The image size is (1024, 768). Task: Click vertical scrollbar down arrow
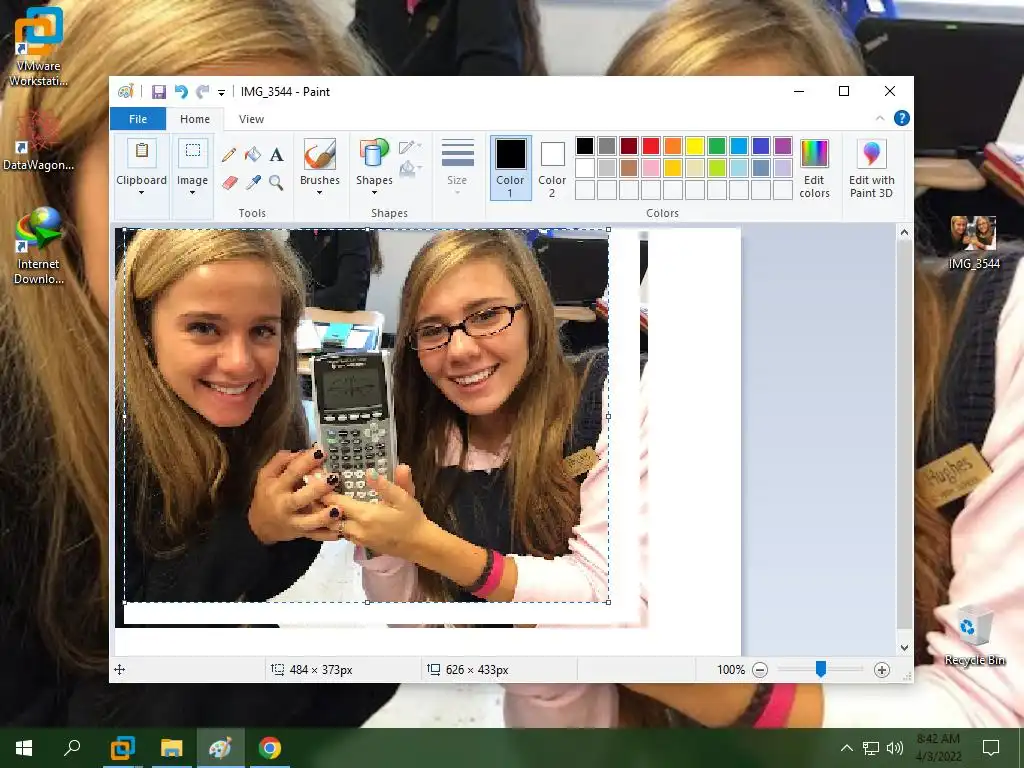coord(904,648)
